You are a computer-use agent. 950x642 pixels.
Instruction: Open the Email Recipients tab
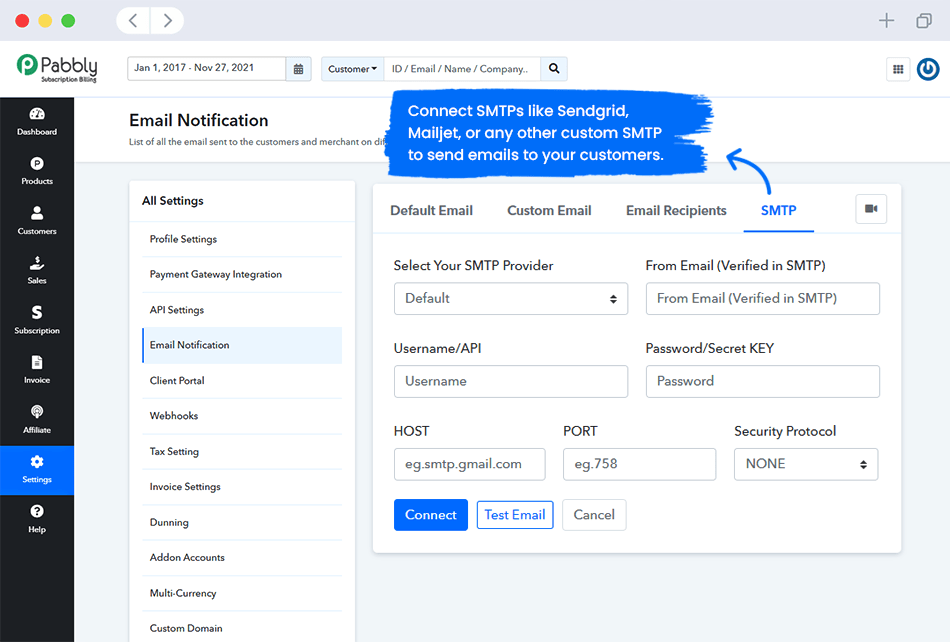676,210
